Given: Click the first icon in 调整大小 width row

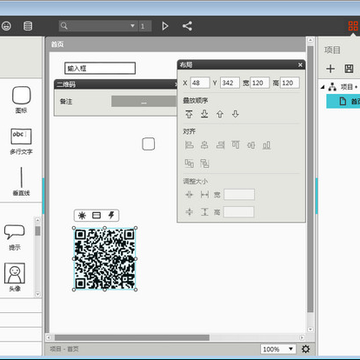Looking at the screenshot, I should tap(189, 195).
